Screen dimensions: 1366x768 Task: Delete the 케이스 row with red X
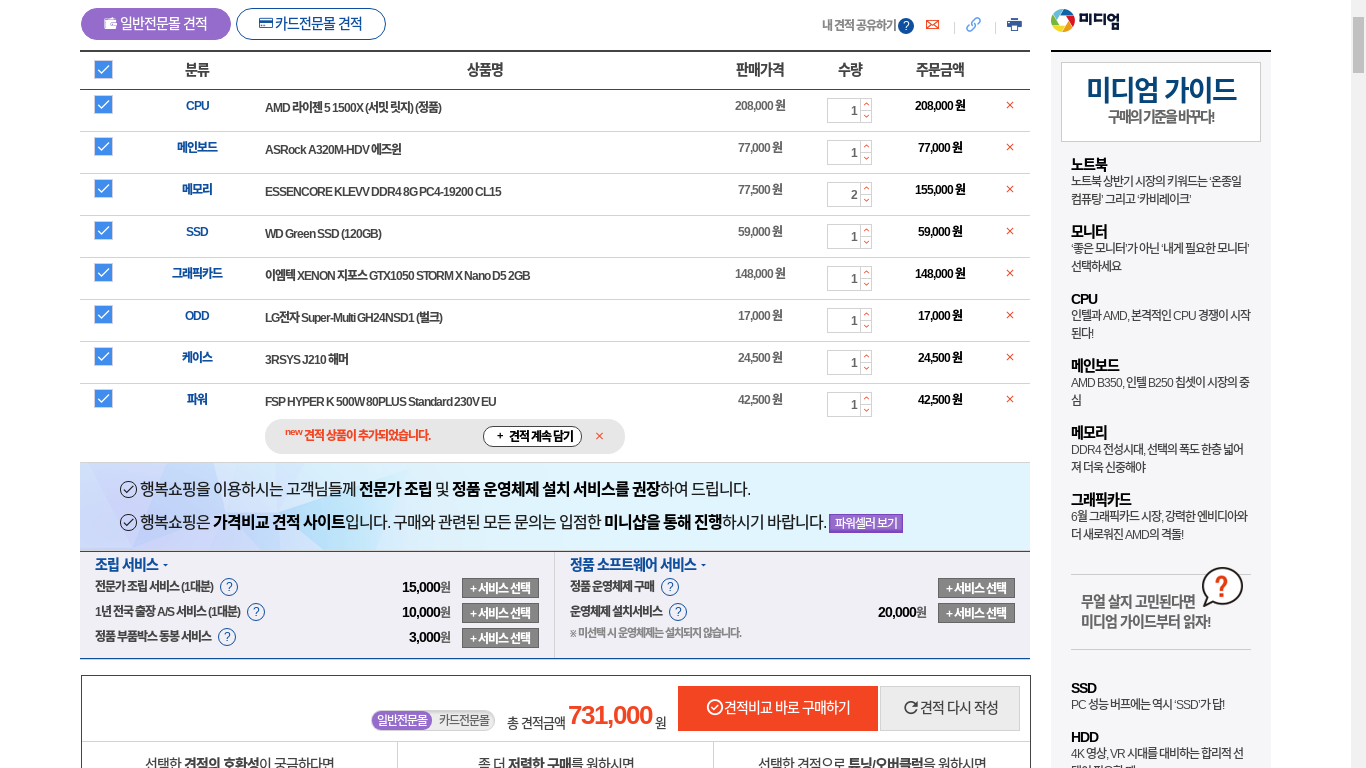click(1010, 357)
